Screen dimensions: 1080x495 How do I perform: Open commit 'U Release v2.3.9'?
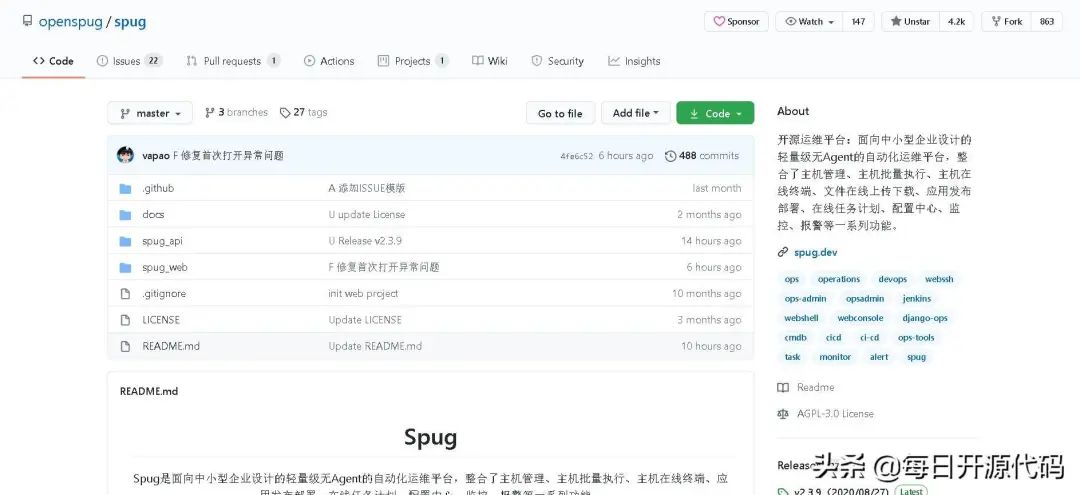[x=365, y=241]
